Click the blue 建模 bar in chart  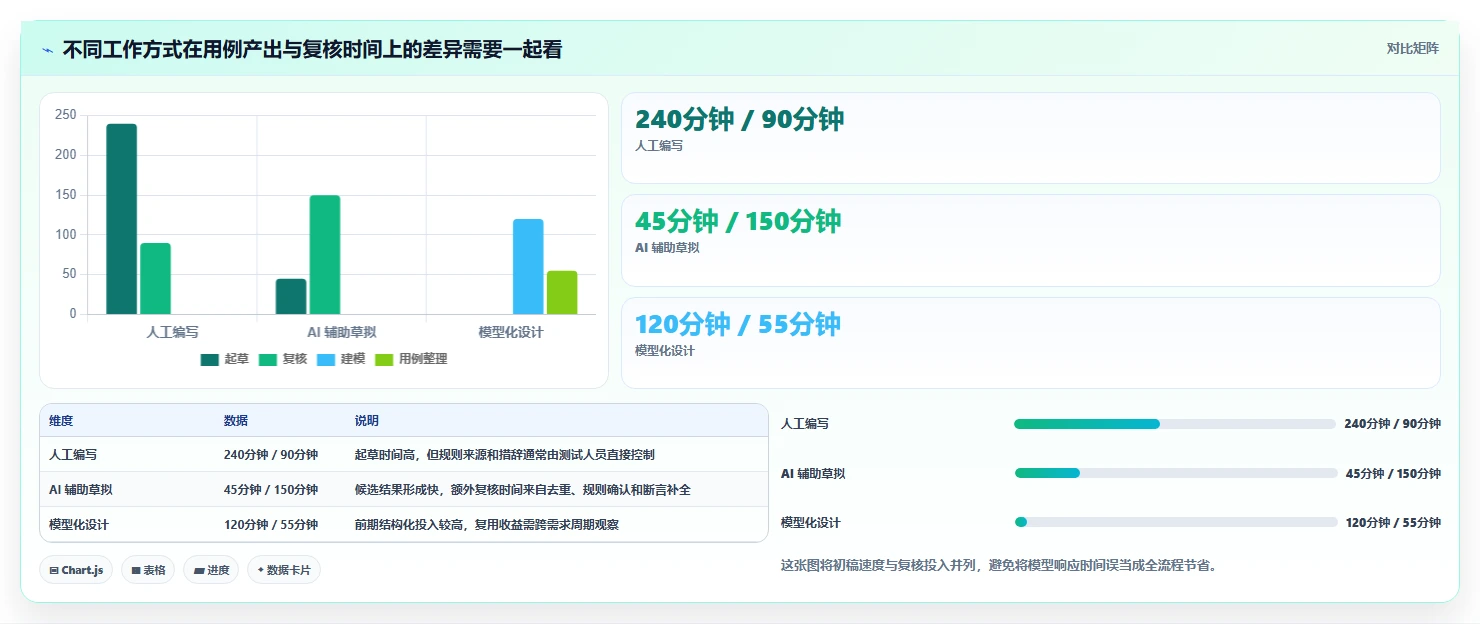pos(528,267)
